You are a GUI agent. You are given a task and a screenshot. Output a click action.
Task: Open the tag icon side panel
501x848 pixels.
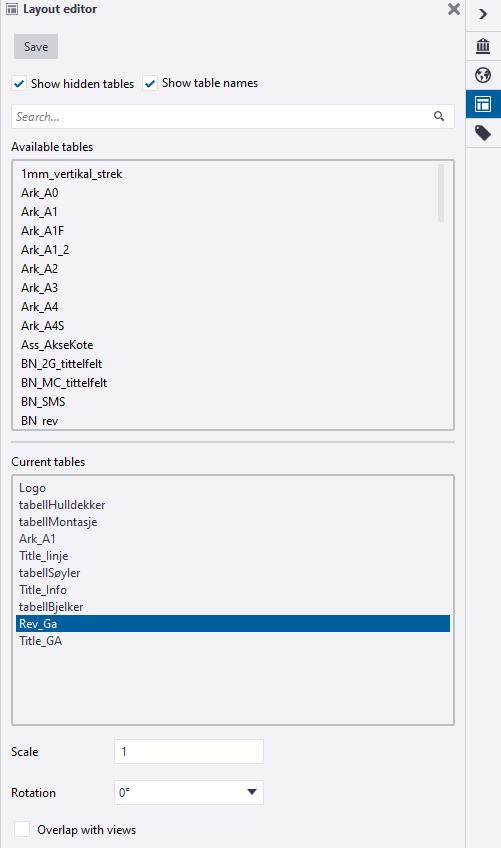click(483, 132)
